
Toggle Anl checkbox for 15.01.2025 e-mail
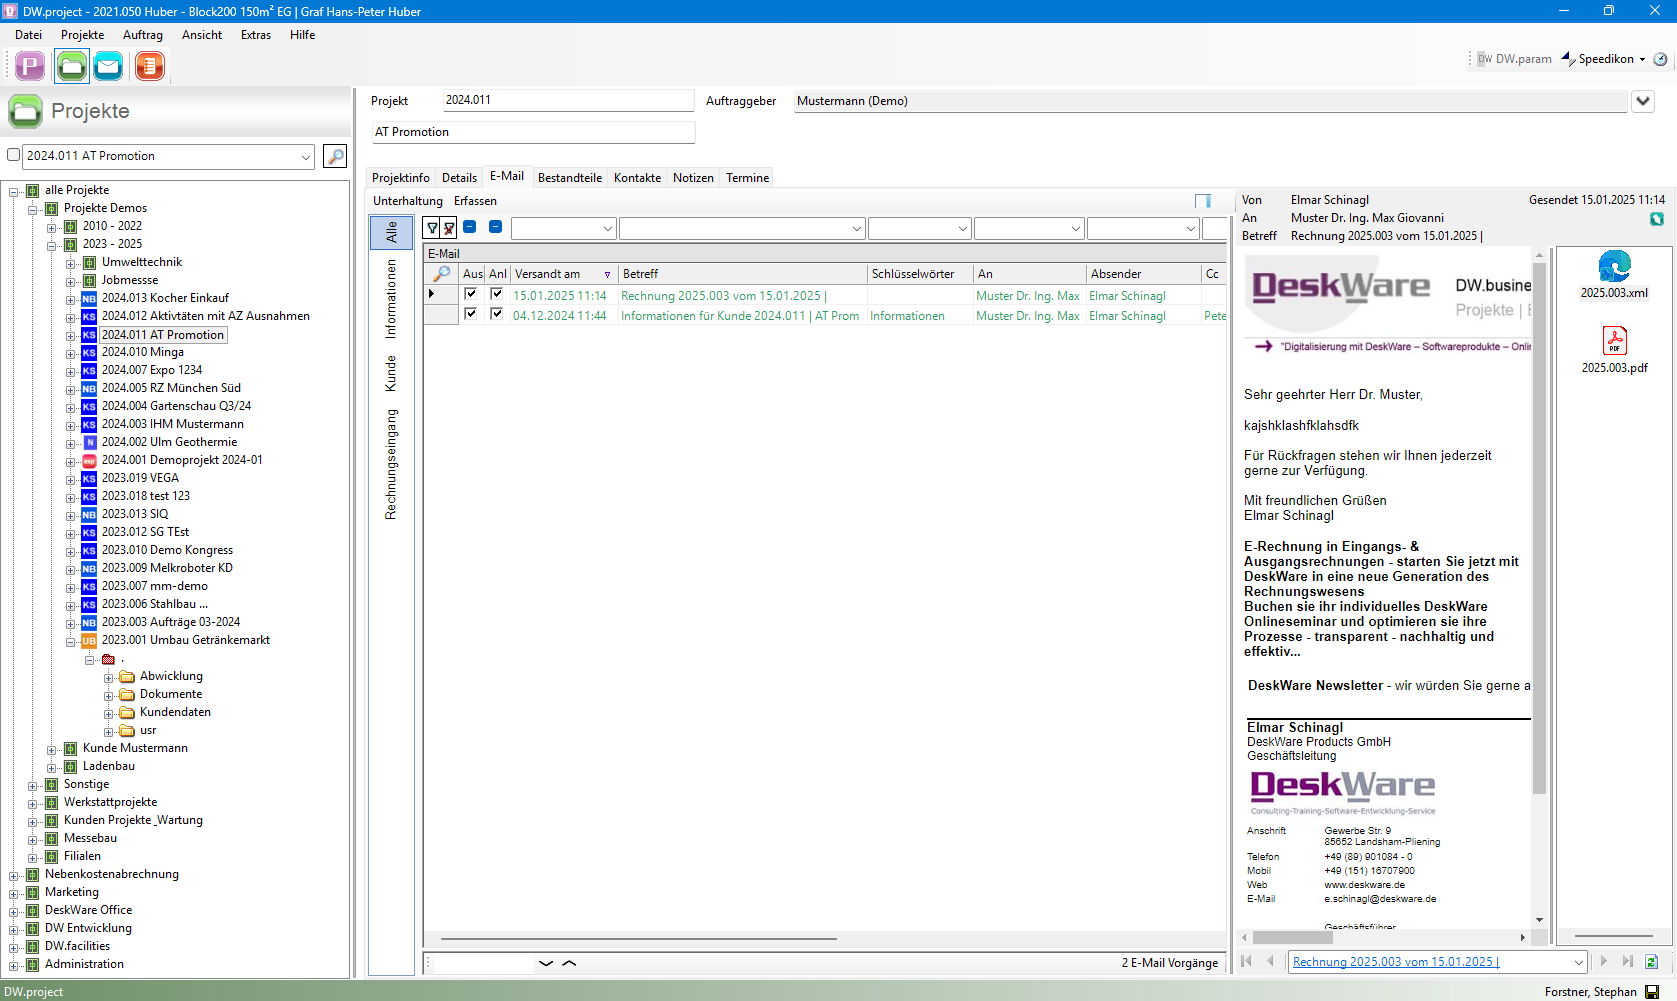[x=496, y=294]
